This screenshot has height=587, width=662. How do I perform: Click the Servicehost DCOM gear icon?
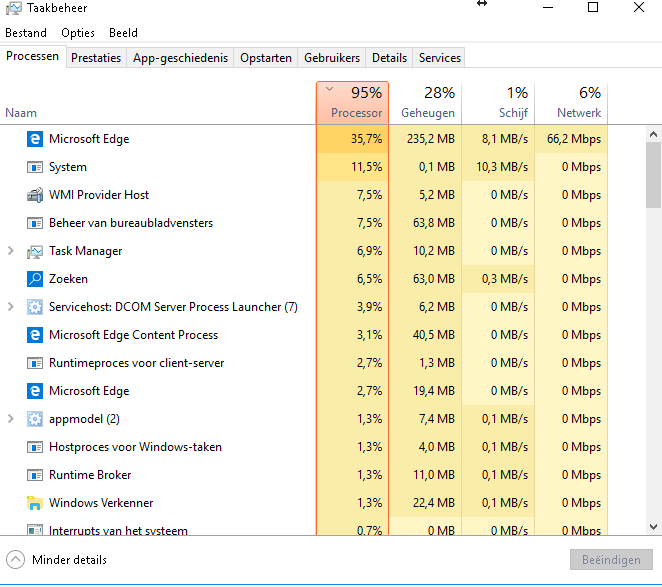tap(35, 307)
